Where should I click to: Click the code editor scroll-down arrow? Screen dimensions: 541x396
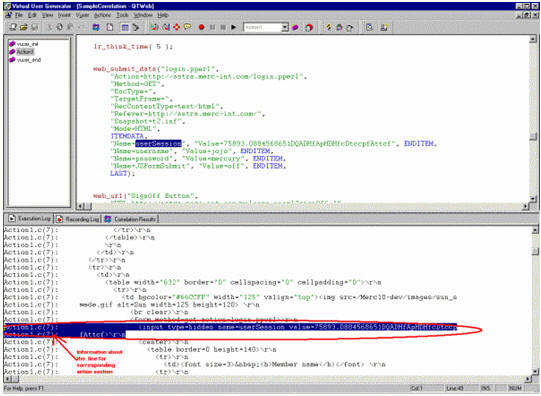(x=533, y=199)
